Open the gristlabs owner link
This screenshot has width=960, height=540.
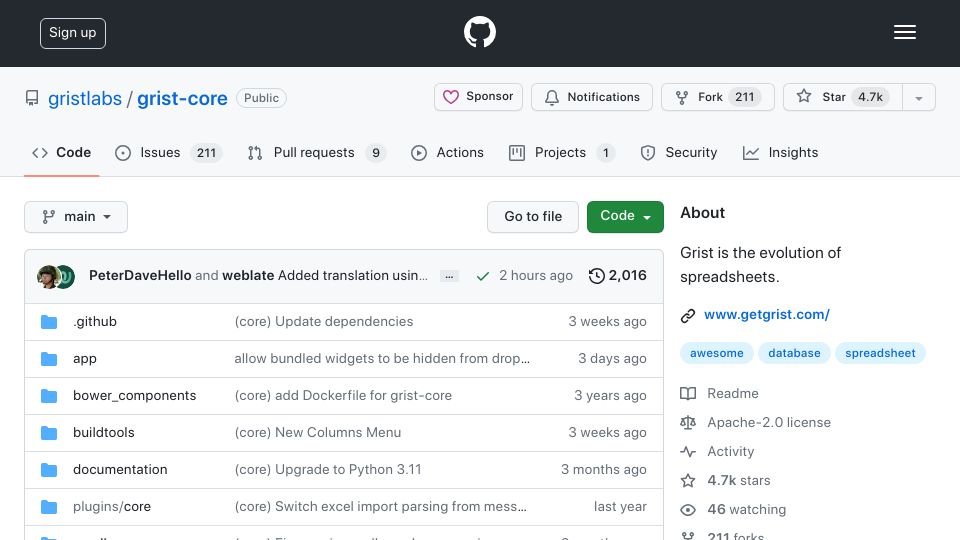pos(85,99)
